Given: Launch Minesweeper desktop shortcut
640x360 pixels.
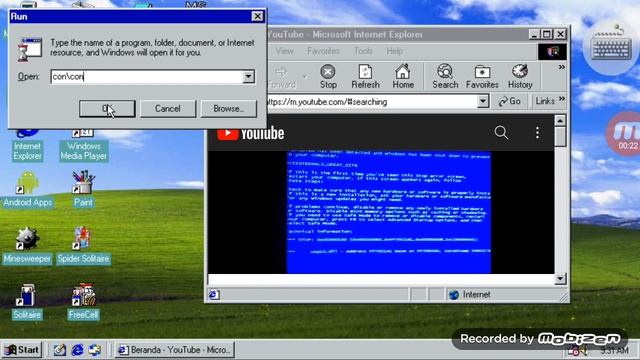Looking at the screenshot, I should [27, 246].
